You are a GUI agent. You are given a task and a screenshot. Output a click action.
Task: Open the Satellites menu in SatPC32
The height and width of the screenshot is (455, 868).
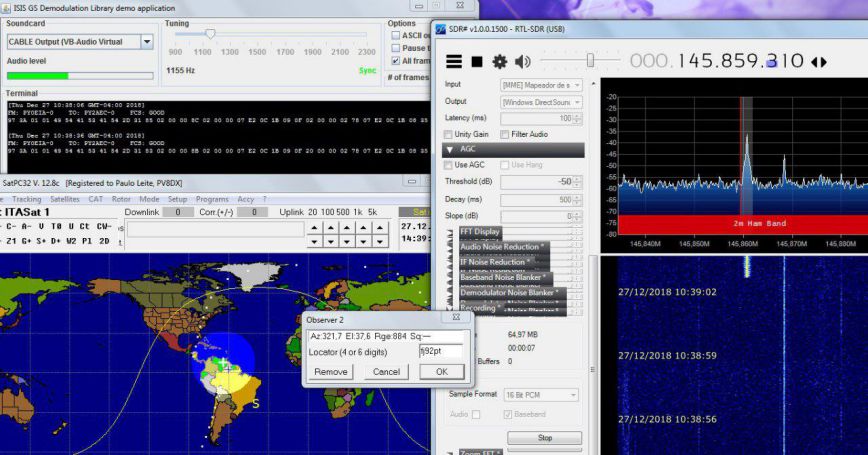64,199
